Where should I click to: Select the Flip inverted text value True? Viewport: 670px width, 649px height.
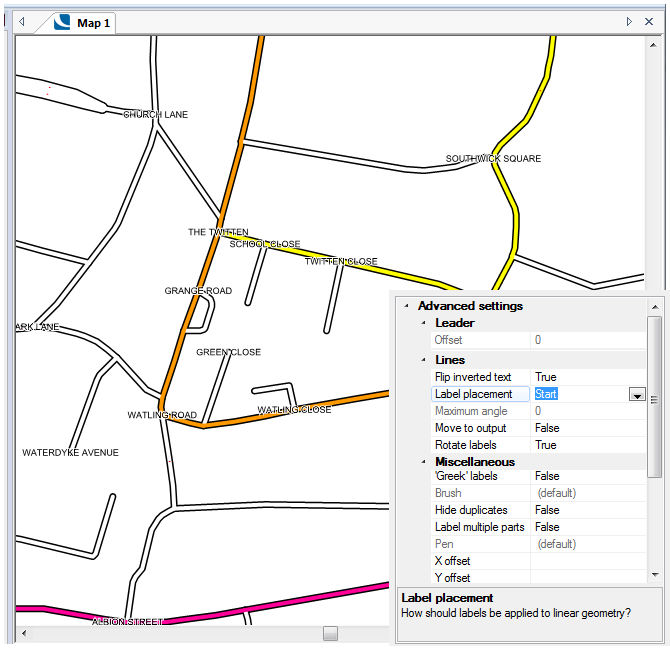pyautogui.click(x=546, y=377)
